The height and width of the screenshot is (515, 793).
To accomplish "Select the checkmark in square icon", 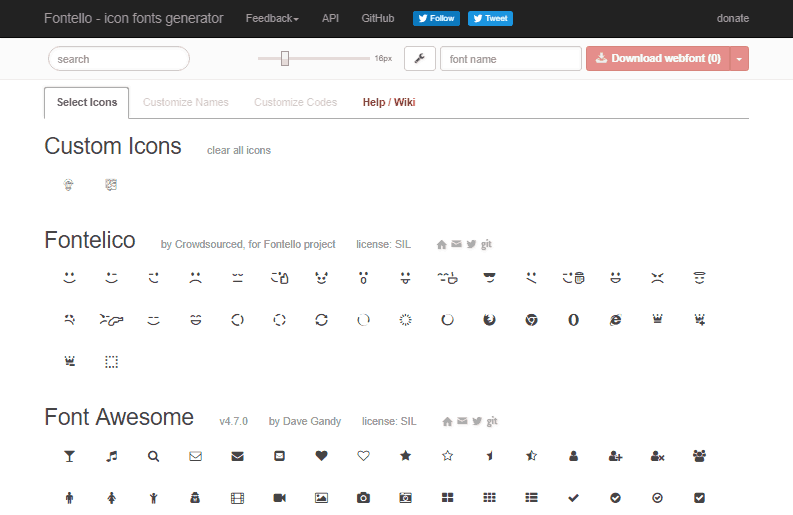I will pos(699,498).
